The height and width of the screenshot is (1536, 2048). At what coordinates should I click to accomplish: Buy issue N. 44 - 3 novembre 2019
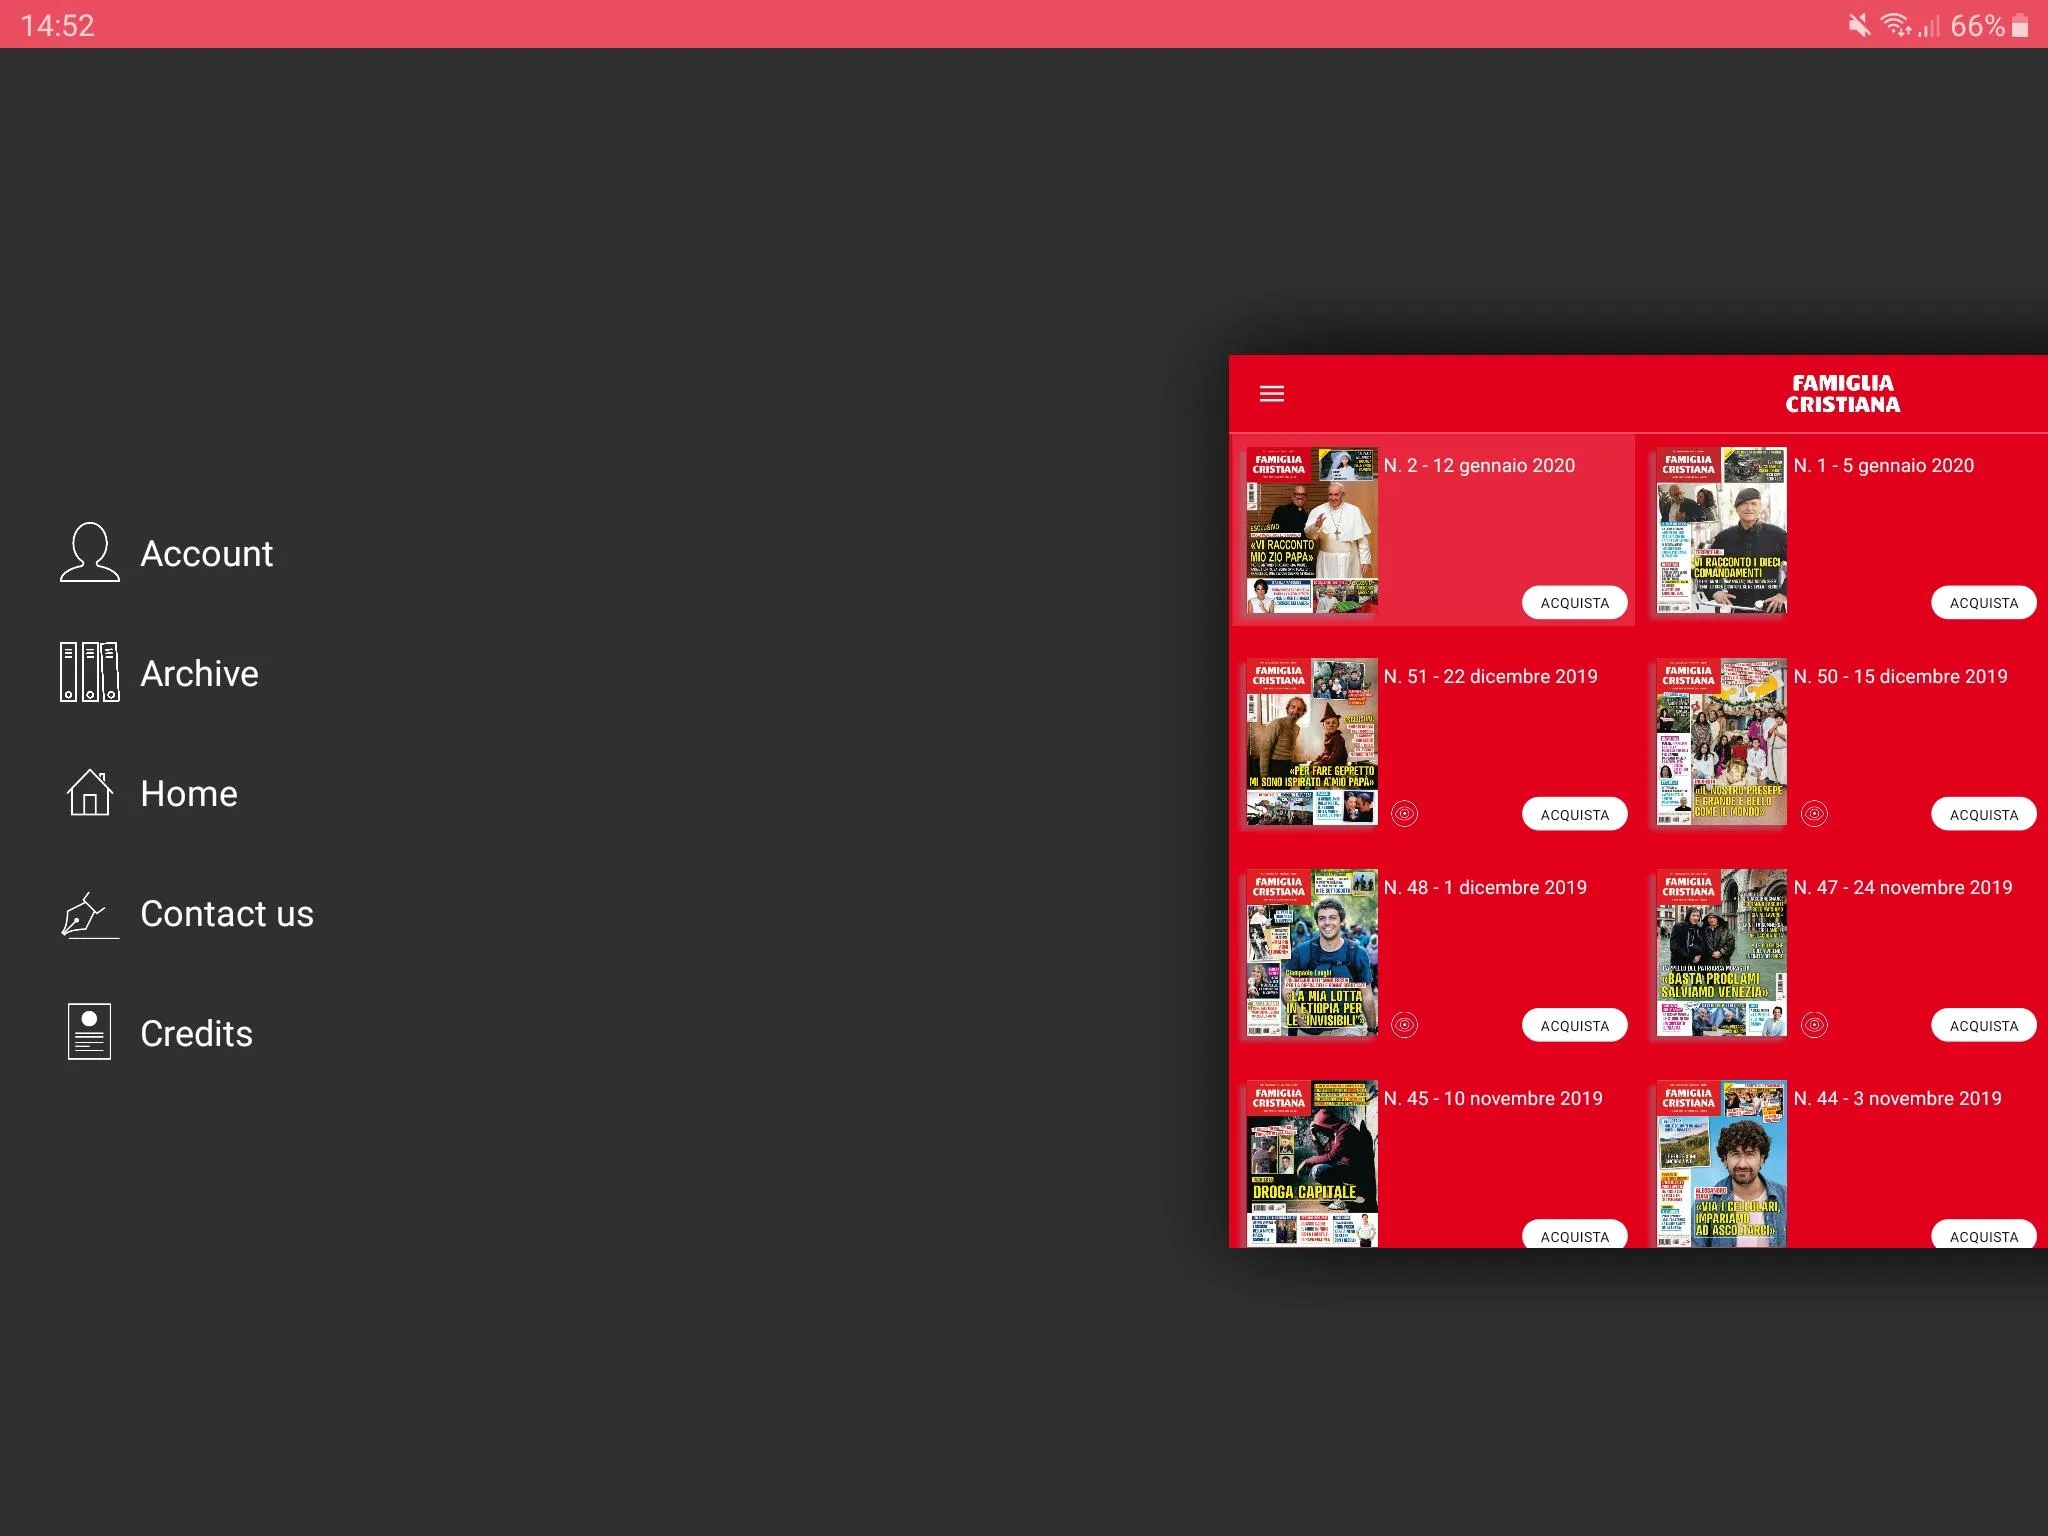point(1984,1235)
